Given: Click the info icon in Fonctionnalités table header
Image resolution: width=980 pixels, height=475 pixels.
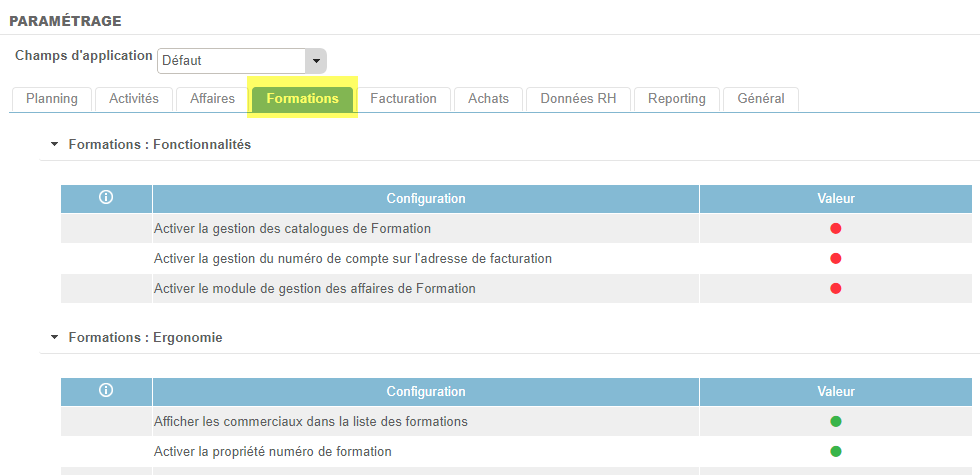Looking at the screenshot, I should pyautogui.click(x=106, y=198).
